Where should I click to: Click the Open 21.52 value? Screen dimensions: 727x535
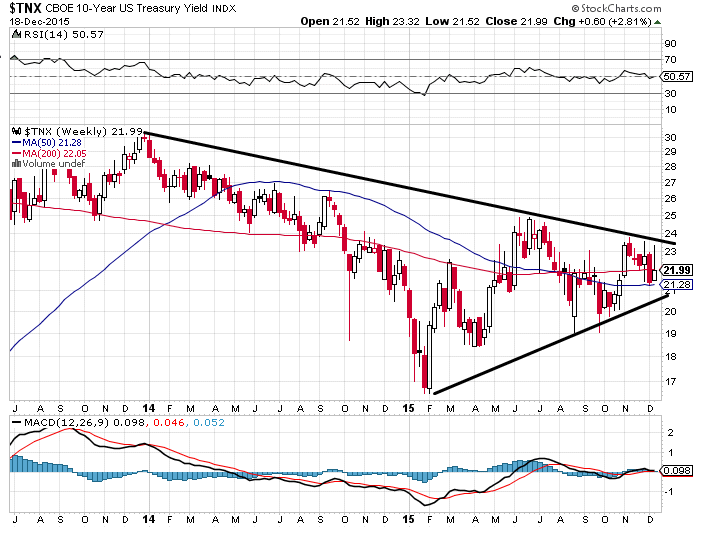(330, 21)
